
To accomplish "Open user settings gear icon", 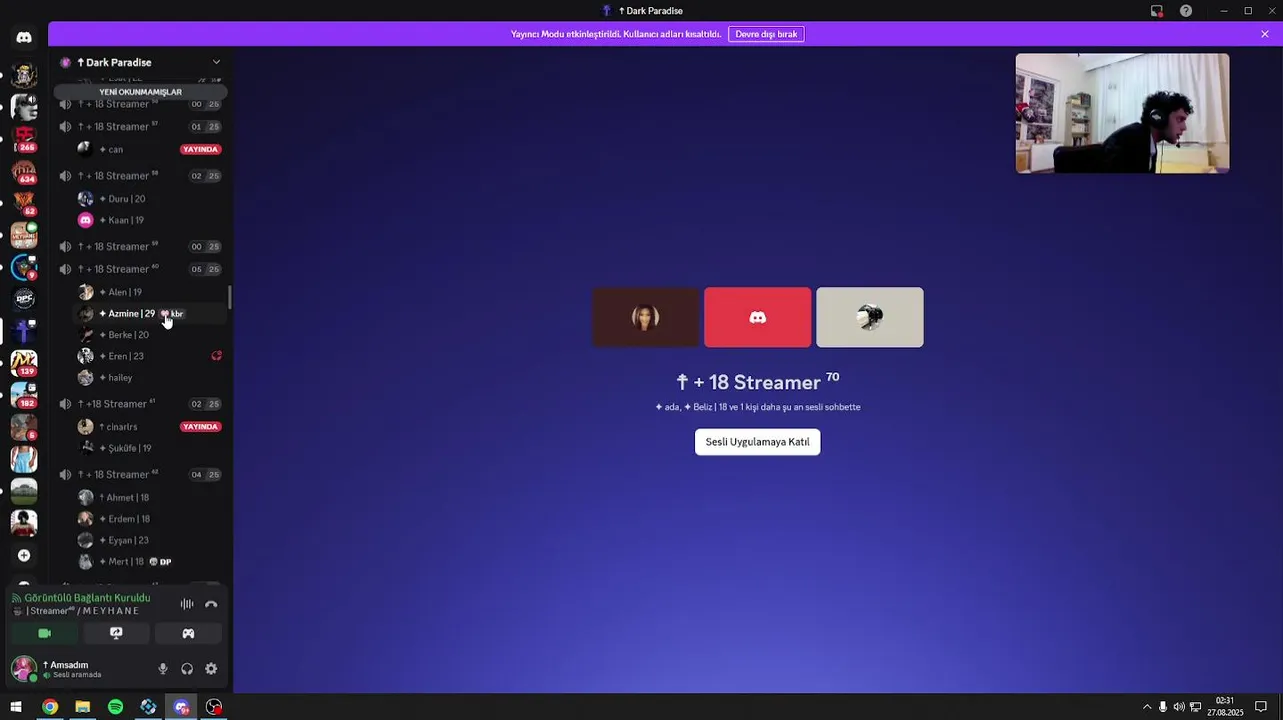I will [211, 669].
